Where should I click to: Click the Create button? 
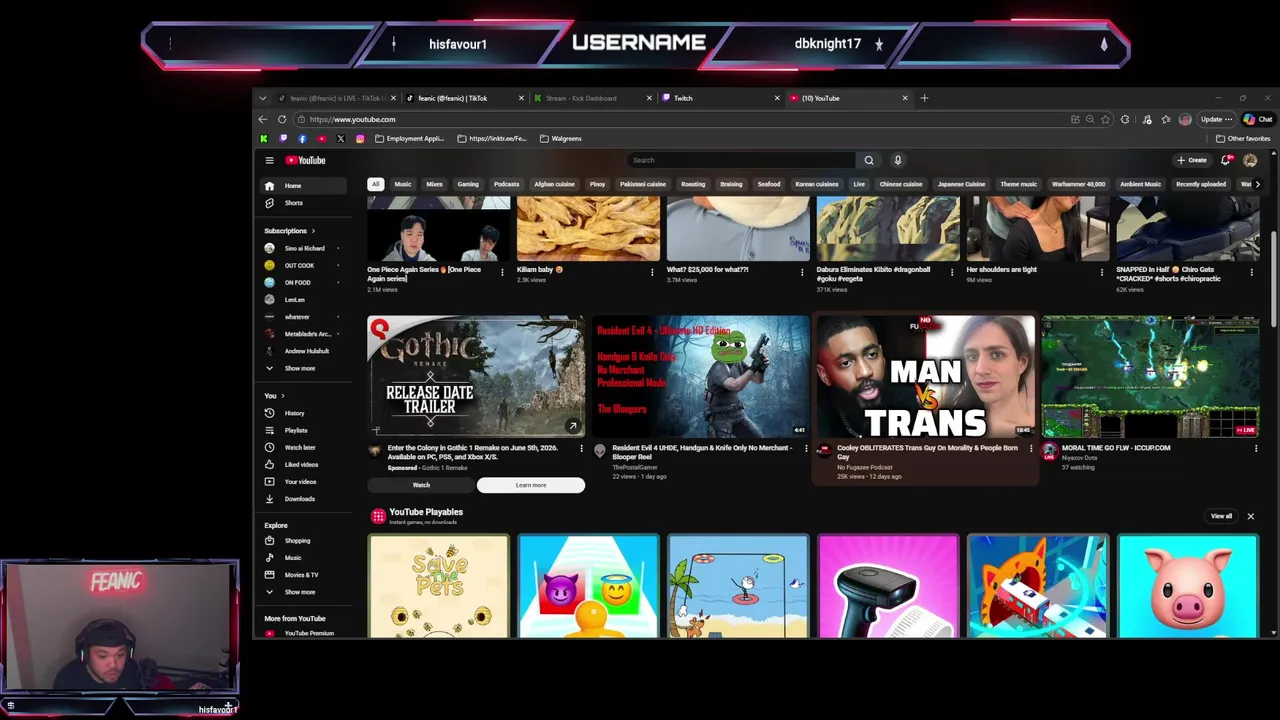pos(1192,160)
